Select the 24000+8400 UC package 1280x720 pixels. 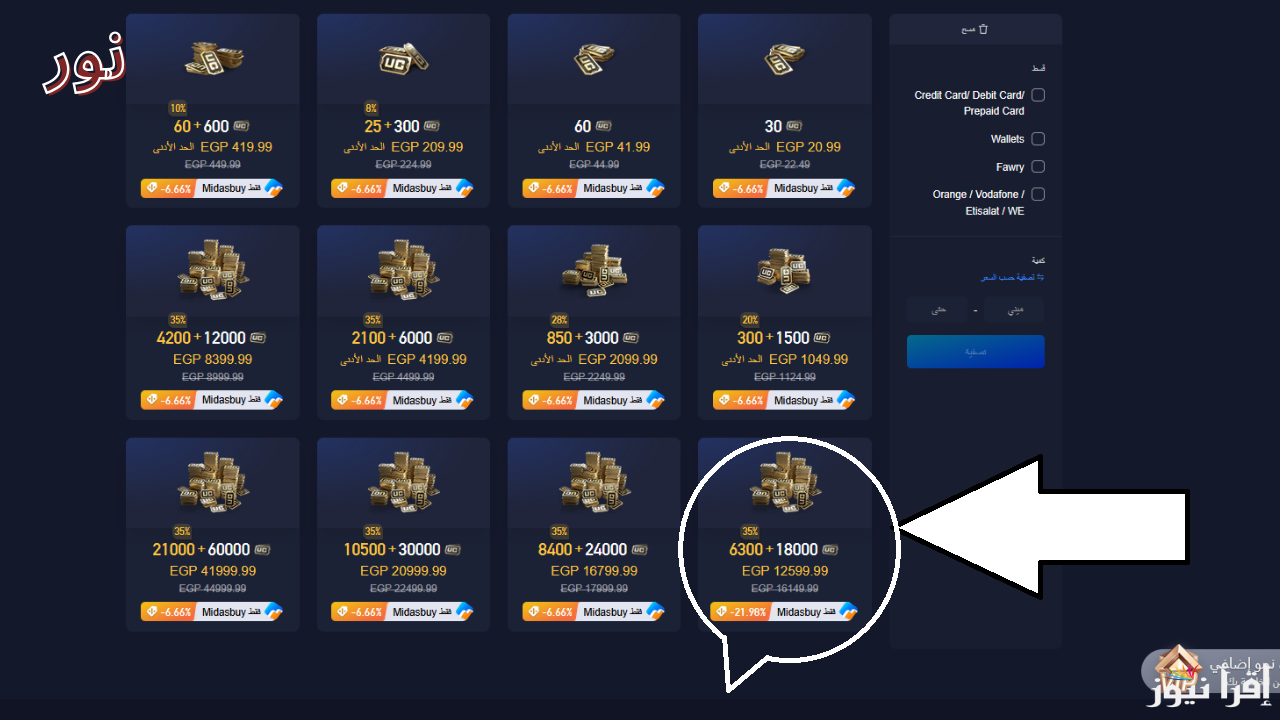pyautogui.click(x=594, y=534)
